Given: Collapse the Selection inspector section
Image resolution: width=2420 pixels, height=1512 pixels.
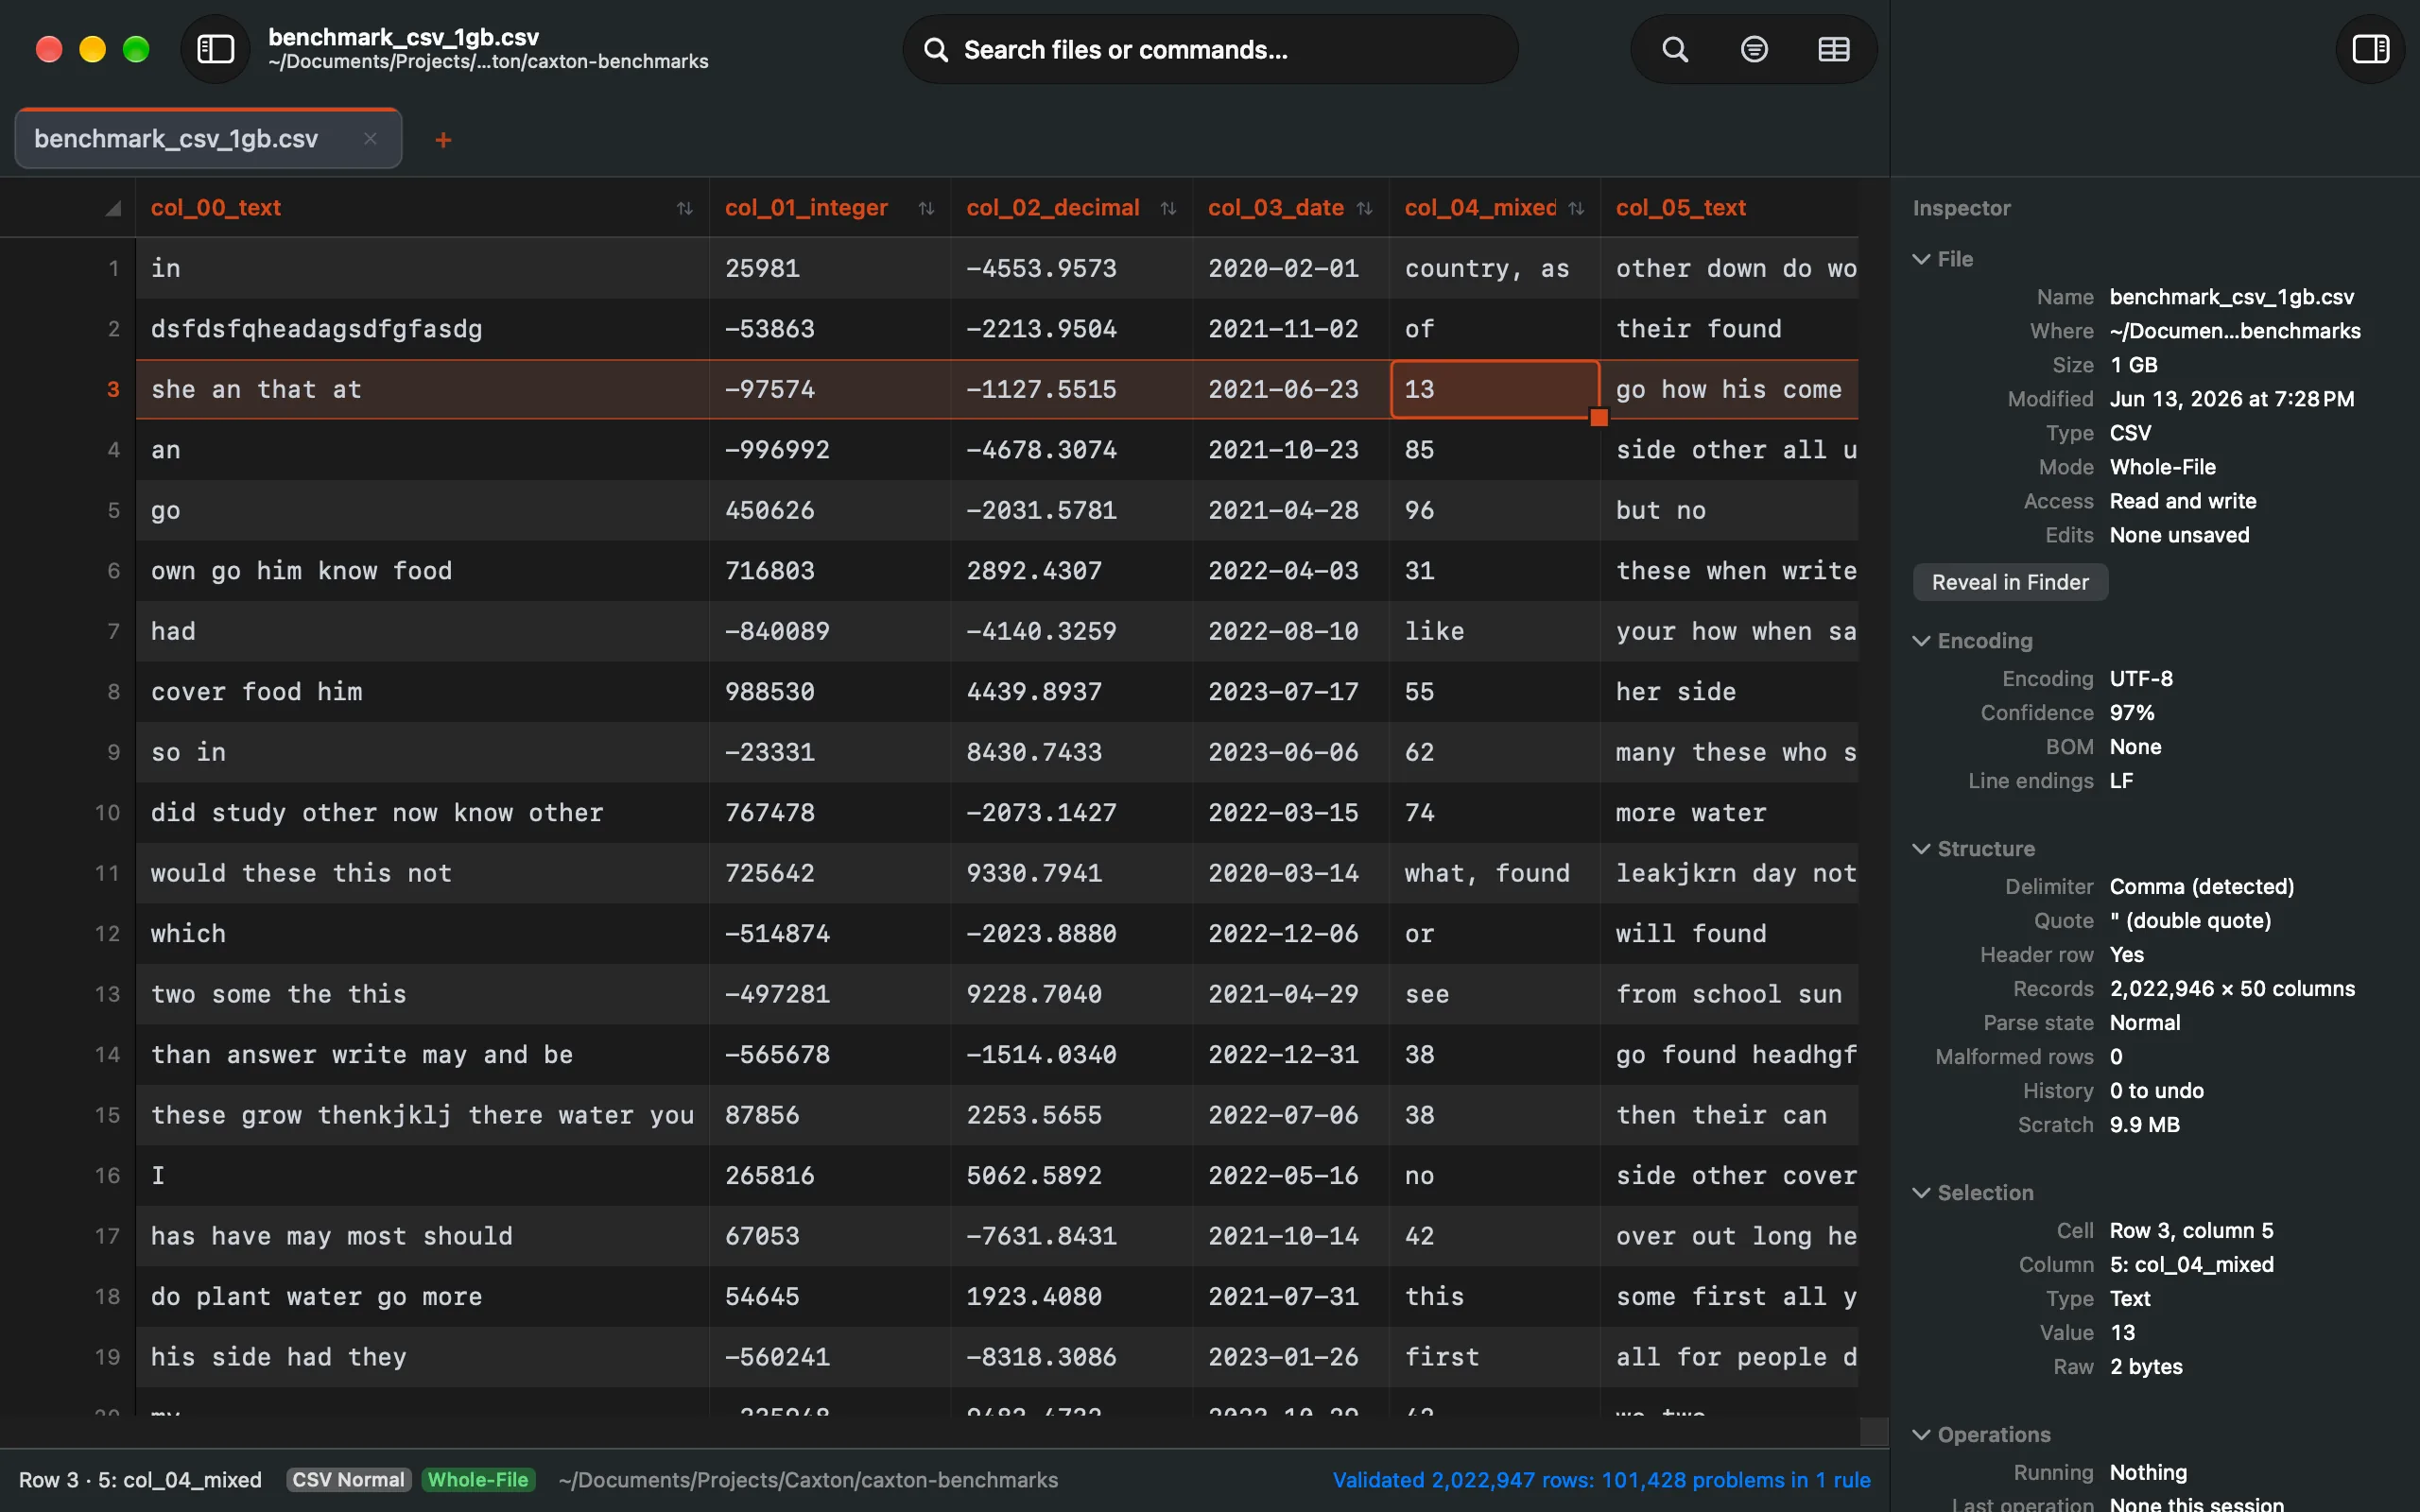Looking at the screenshot, I should click(1921, 1193).
